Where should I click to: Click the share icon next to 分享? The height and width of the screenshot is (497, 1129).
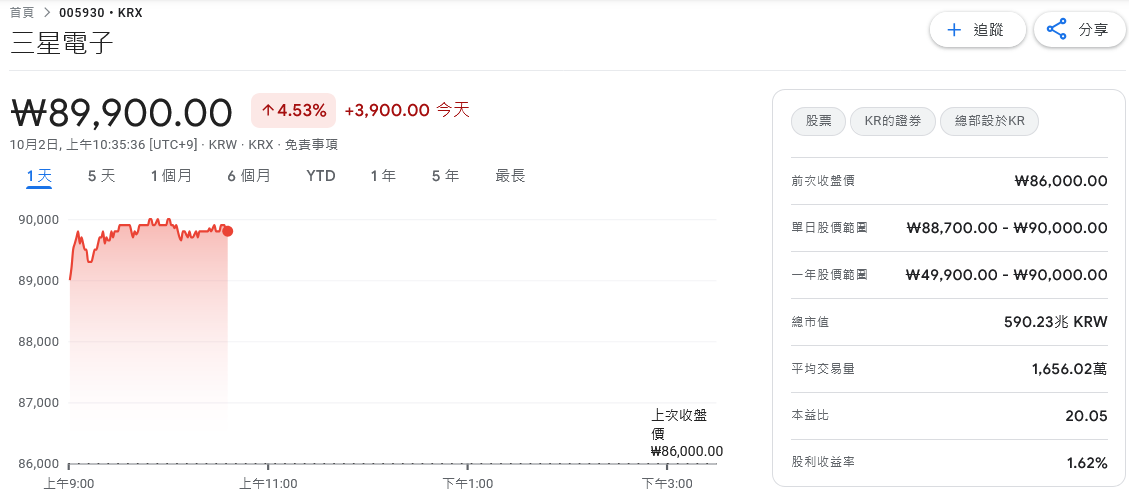coord(1057,30)
